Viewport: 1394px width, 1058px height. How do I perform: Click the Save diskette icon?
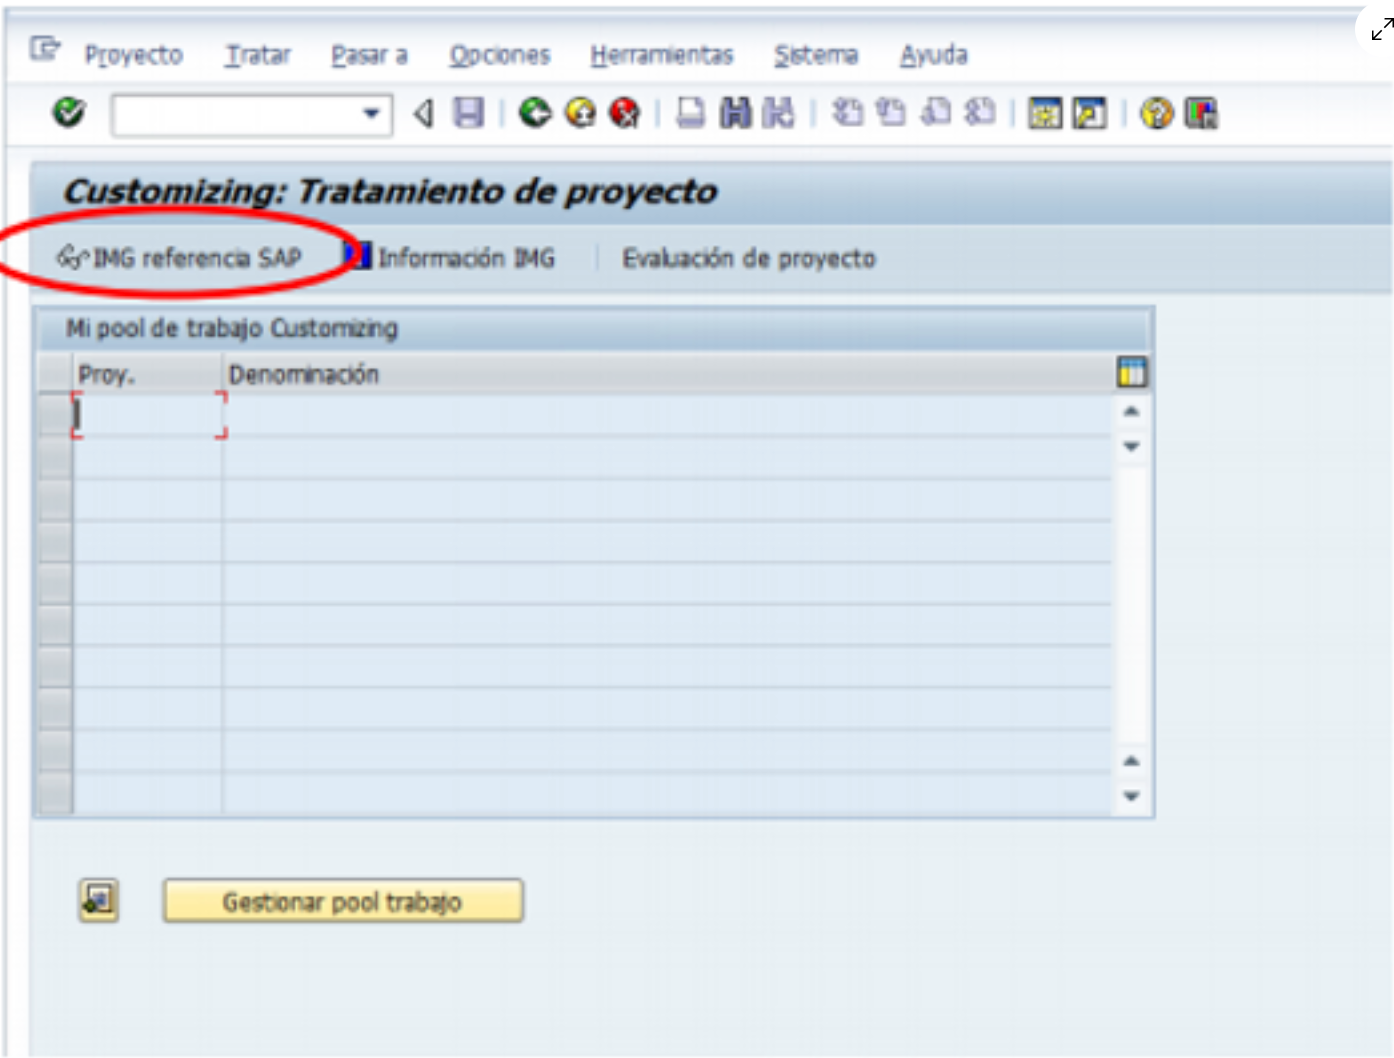(x=468, y=113)
